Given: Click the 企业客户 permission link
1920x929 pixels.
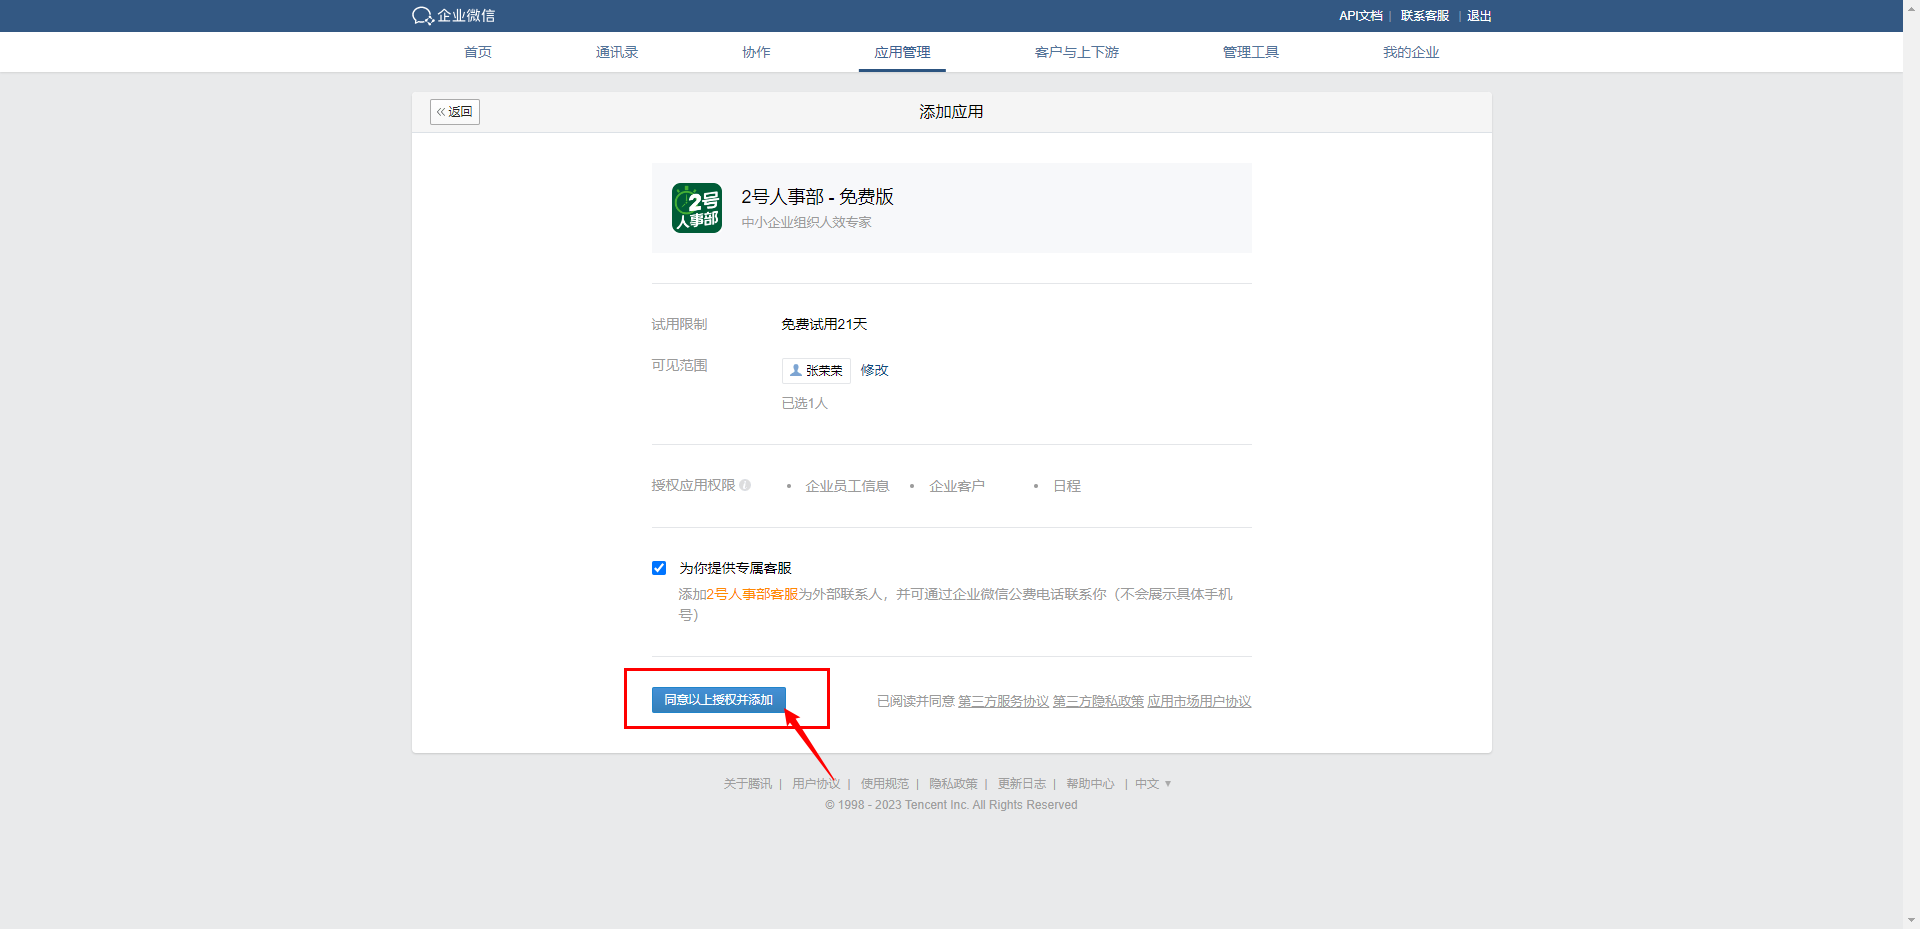Looking at the screenshot, I should coord(957,486).
